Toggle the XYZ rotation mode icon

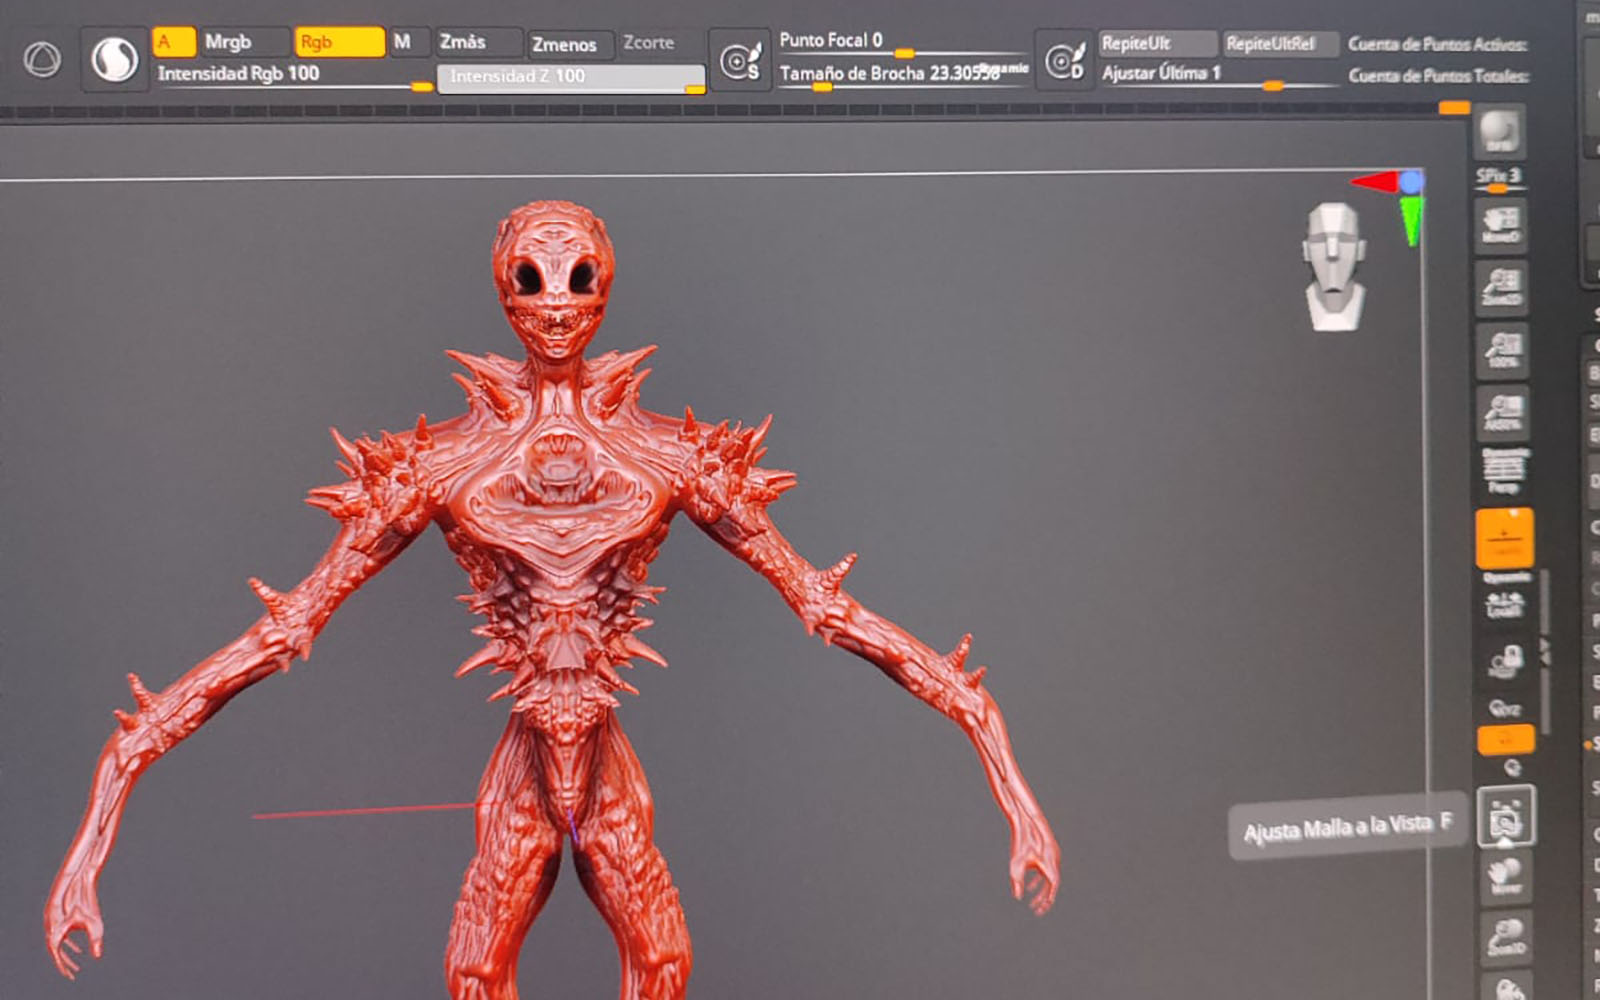click(1506, 709)
